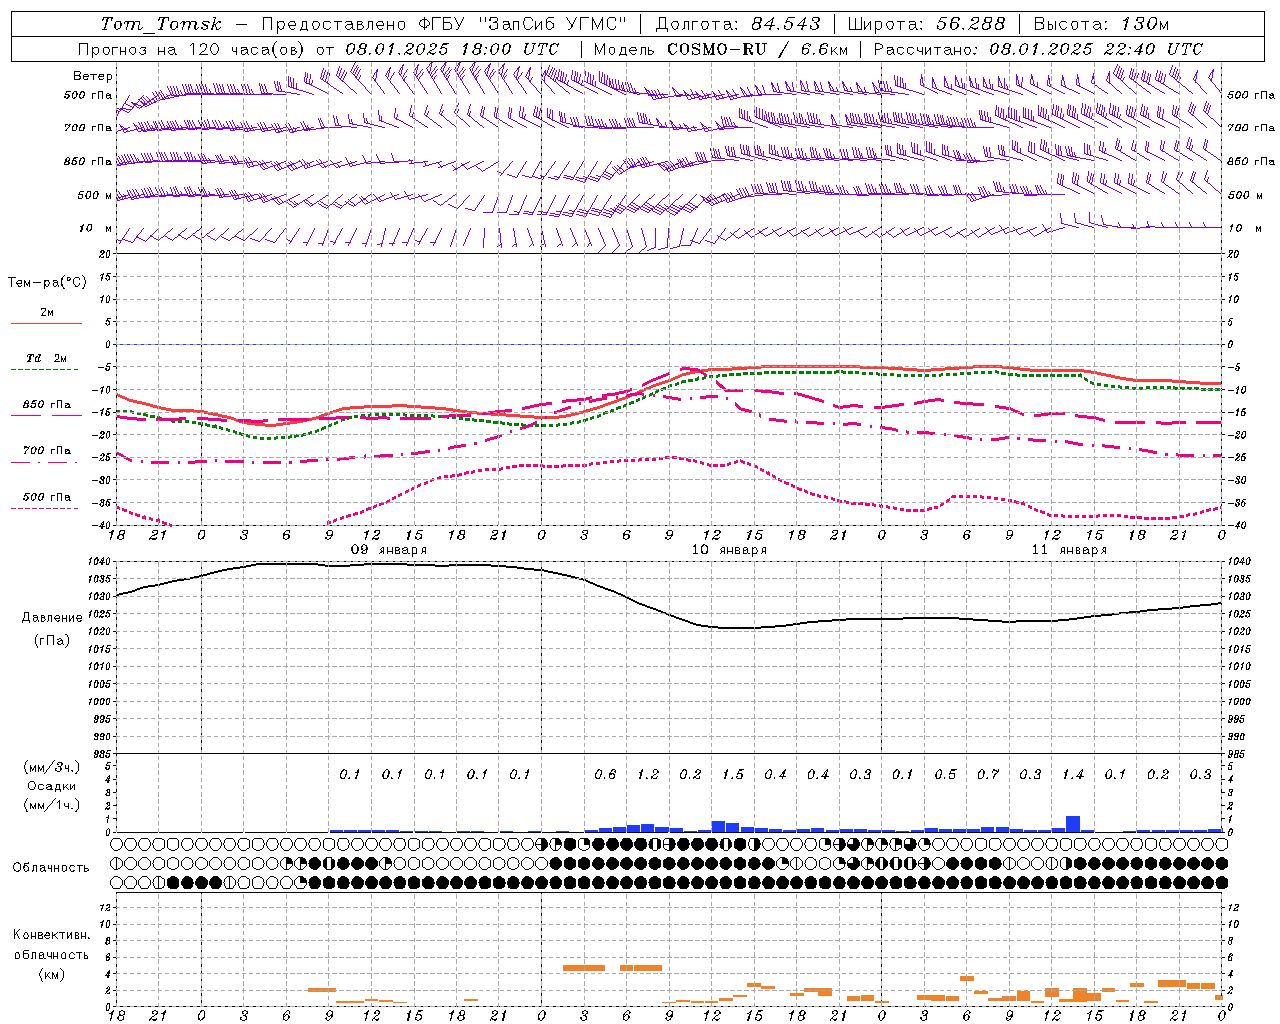The image size is (1280, 1024).
Task: Click the 1.2 precipitation value
Action: click(648, 775)
